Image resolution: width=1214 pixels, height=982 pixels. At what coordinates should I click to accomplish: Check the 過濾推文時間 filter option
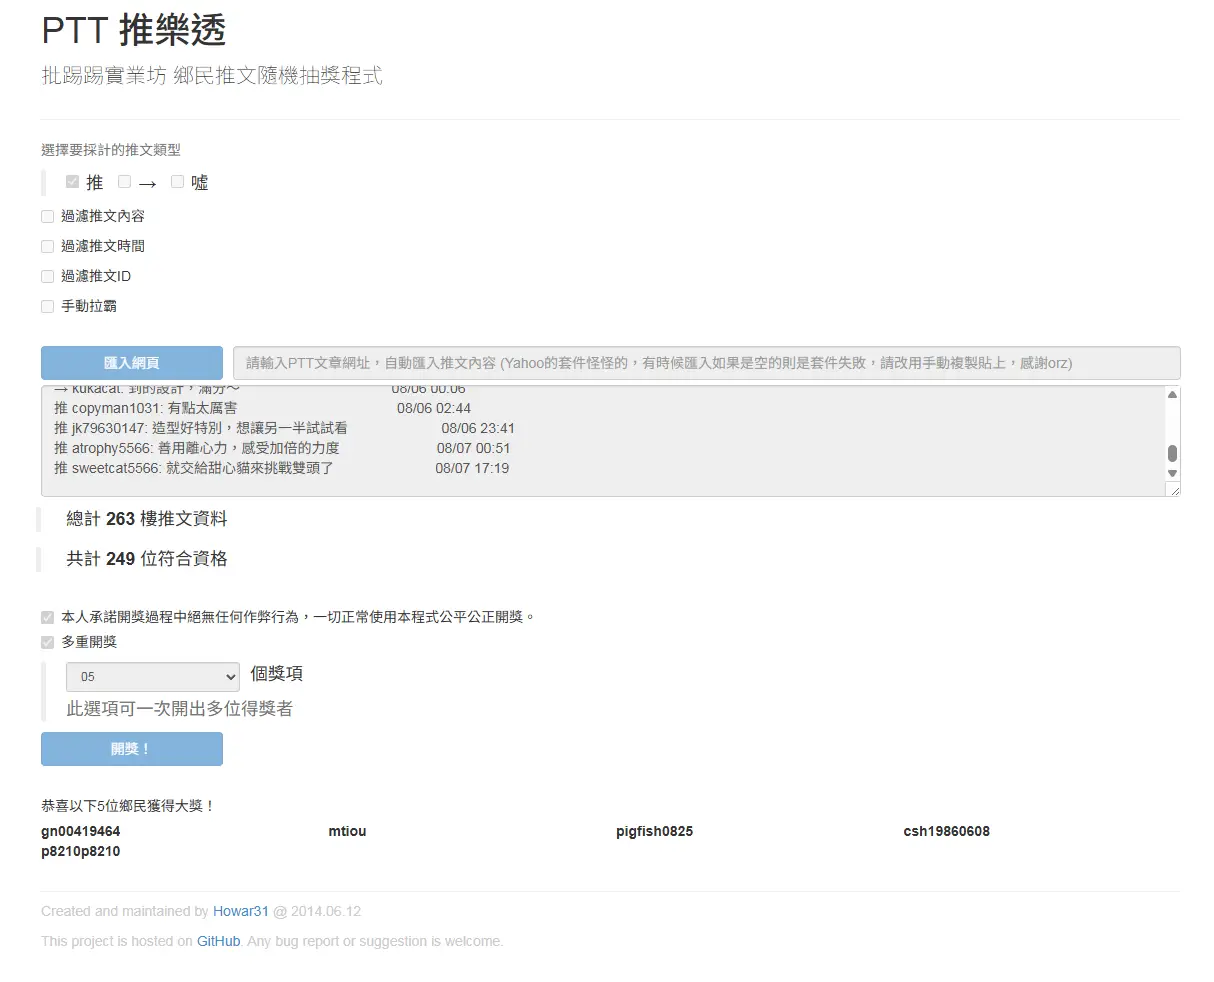[x=48, y=246]
